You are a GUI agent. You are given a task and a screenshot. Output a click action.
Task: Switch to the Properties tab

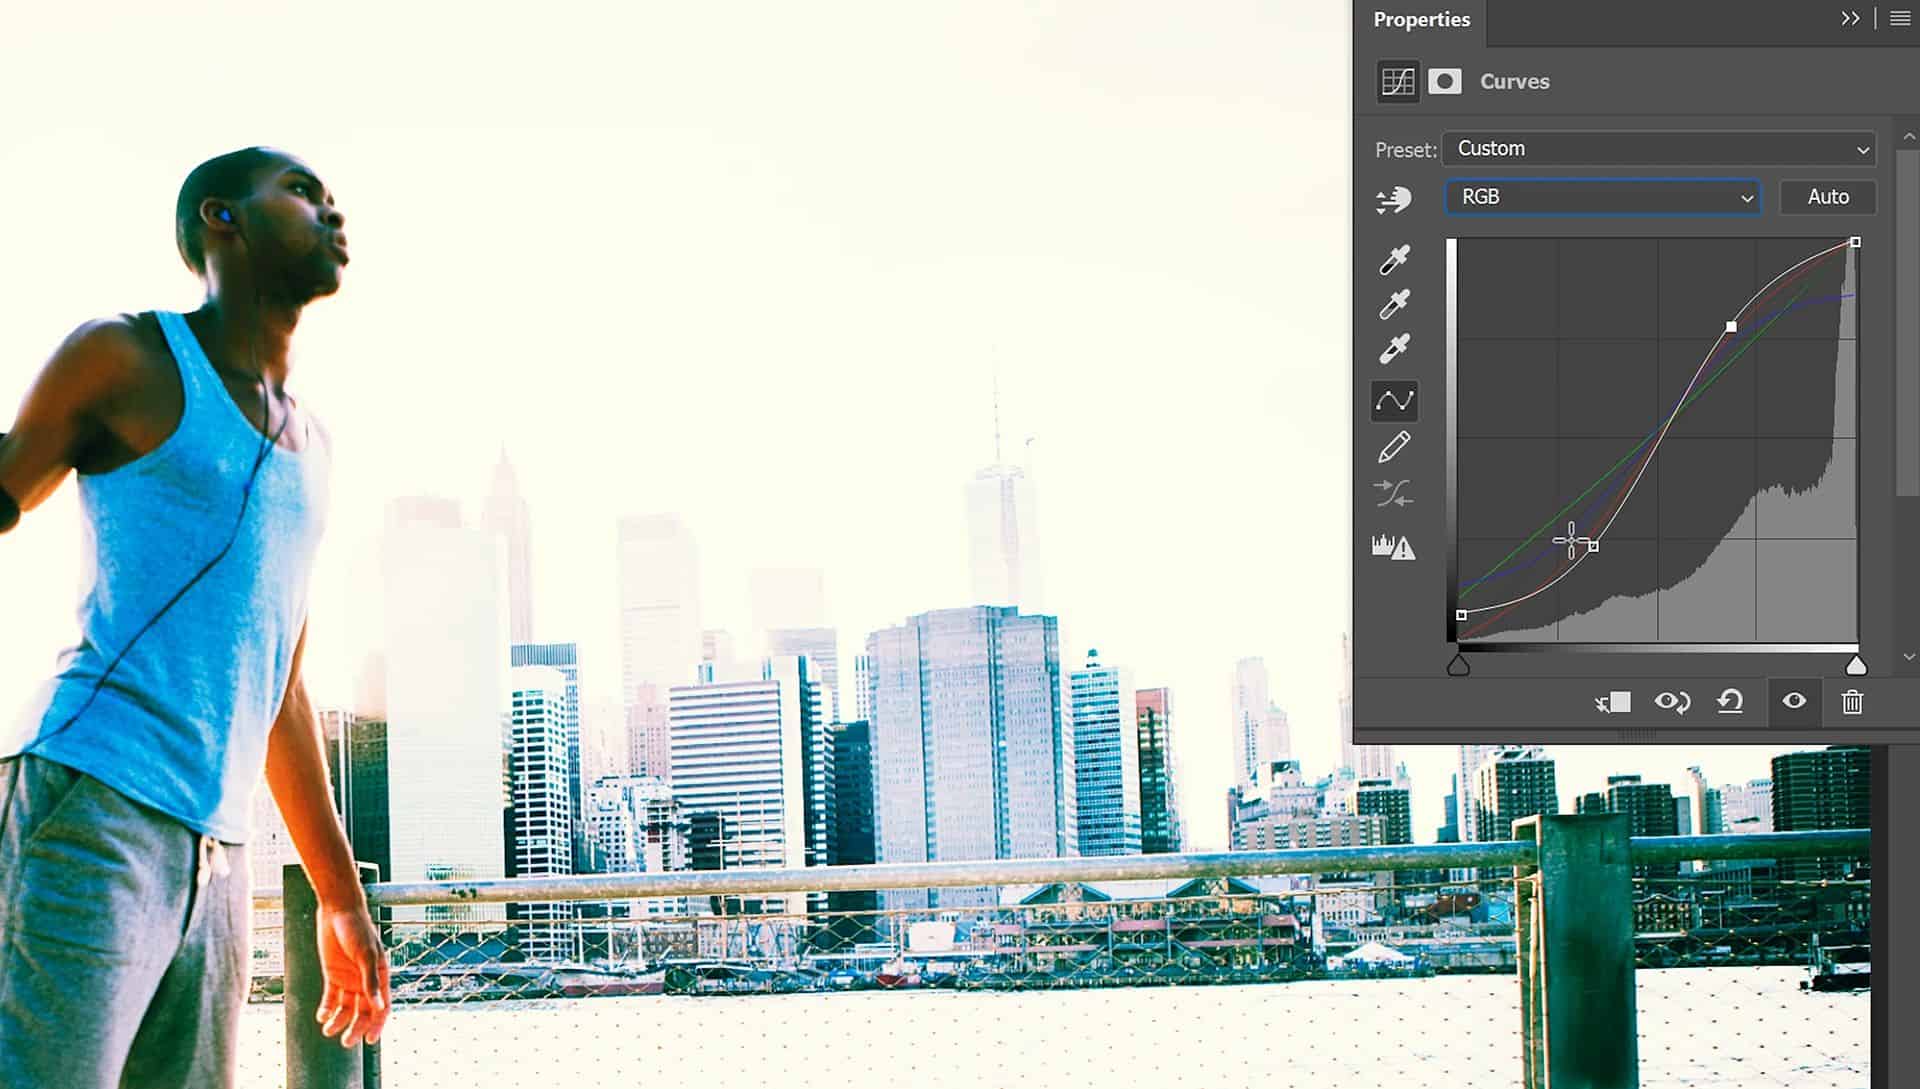[1421, 20]
